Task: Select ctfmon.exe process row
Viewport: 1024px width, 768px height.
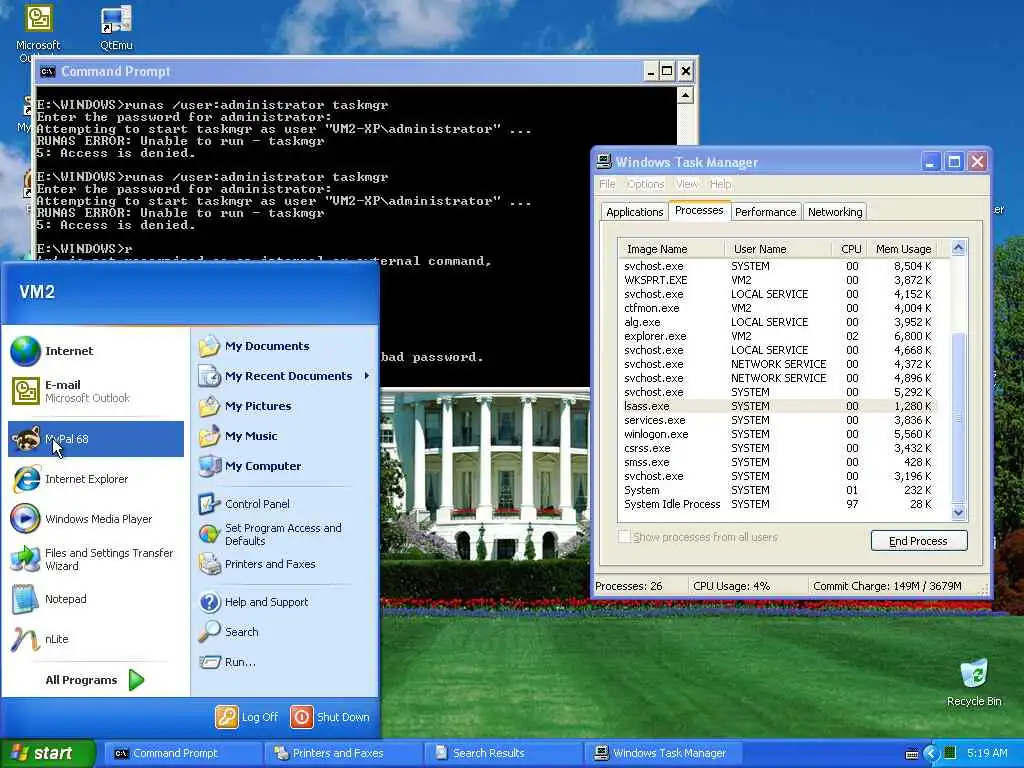Action: tap(777, 308)
